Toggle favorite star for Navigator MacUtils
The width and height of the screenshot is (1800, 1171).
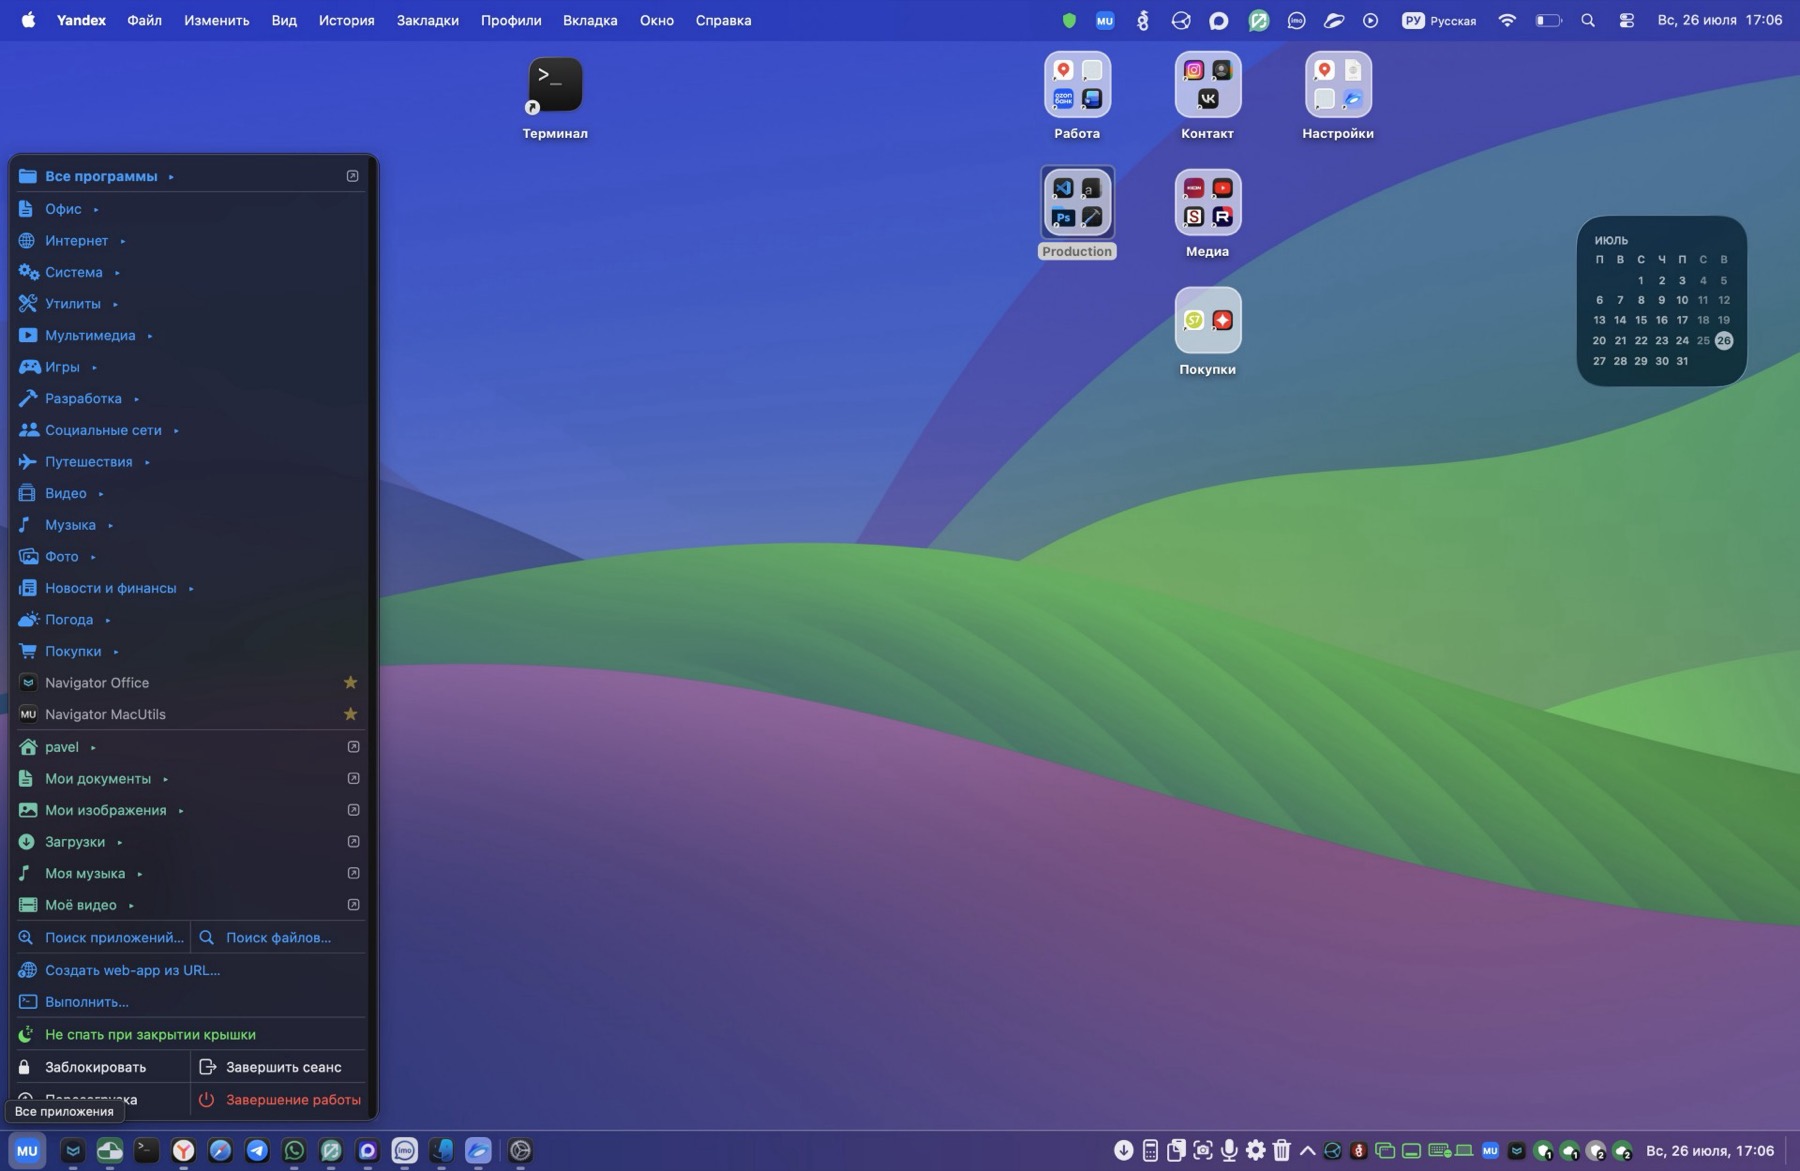(350, 714)
